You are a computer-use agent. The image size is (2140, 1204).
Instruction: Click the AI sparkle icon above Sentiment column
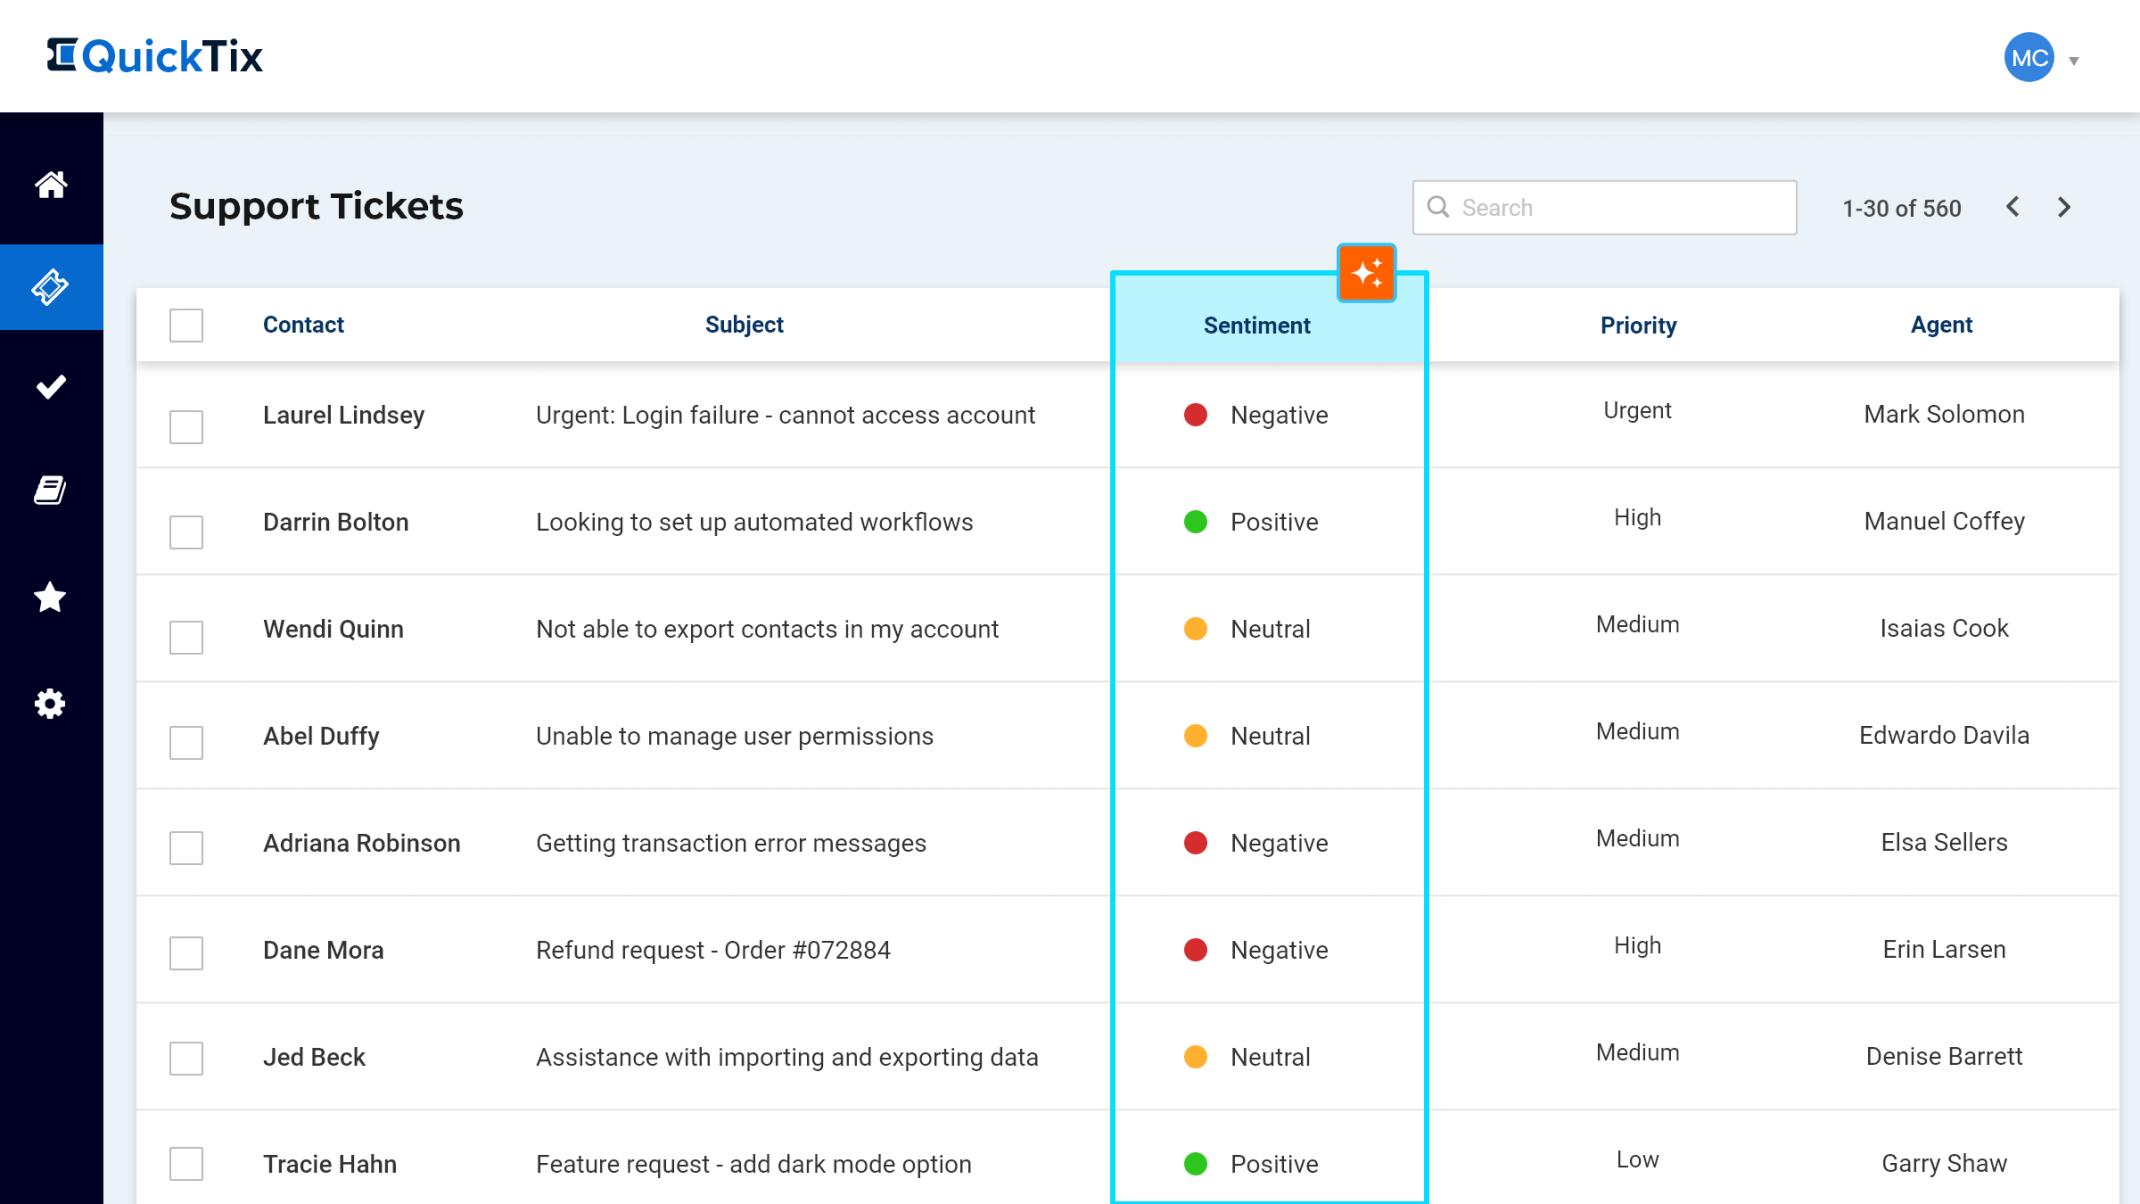click(x=1366, y=272)
